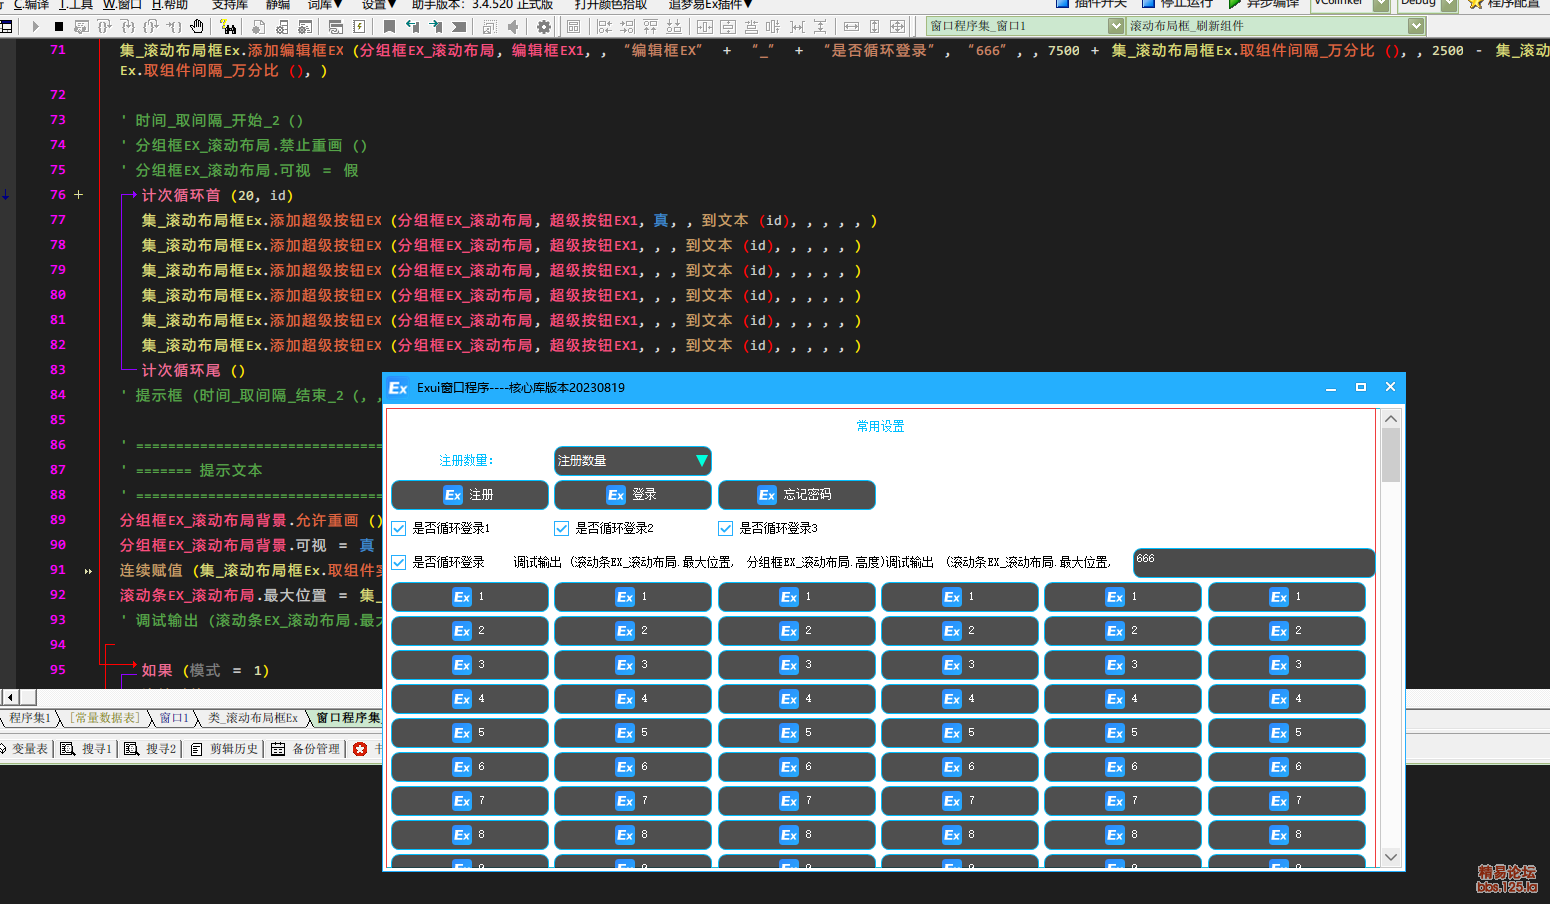Image resolution: width=1550 pixels, height=904 pixels.
Task: Click the Ex icon on 注册 button
Action: pos(453,495)
